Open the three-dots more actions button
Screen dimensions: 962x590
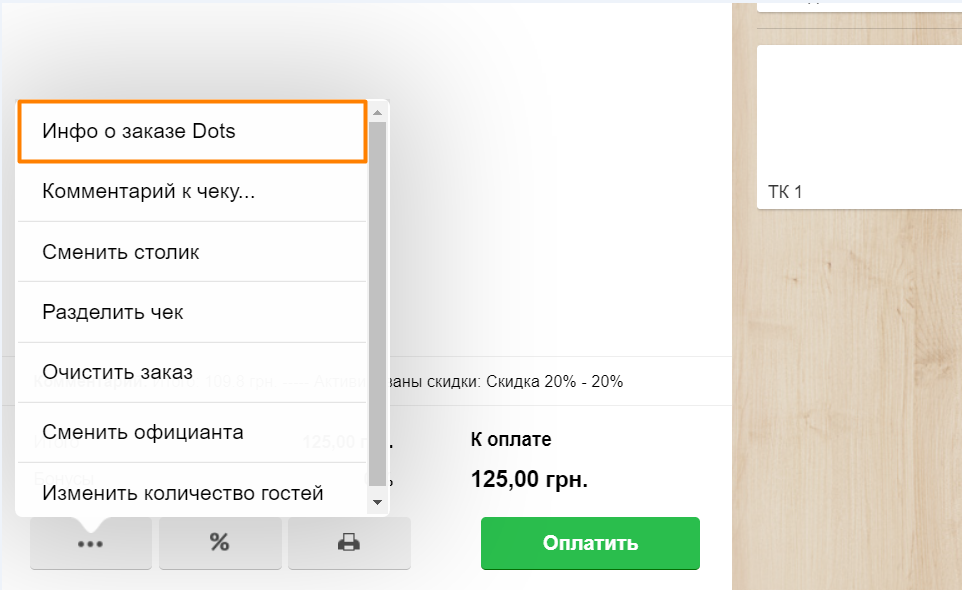[91, 543]
